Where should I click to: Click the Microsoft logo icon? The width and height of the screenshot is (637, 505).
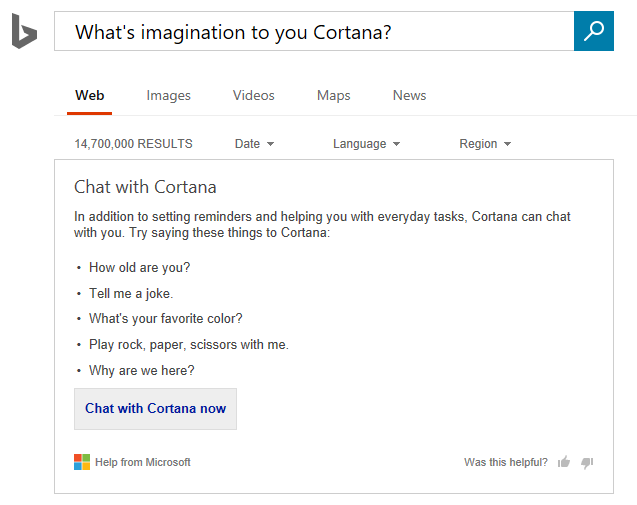click(82, 462)
